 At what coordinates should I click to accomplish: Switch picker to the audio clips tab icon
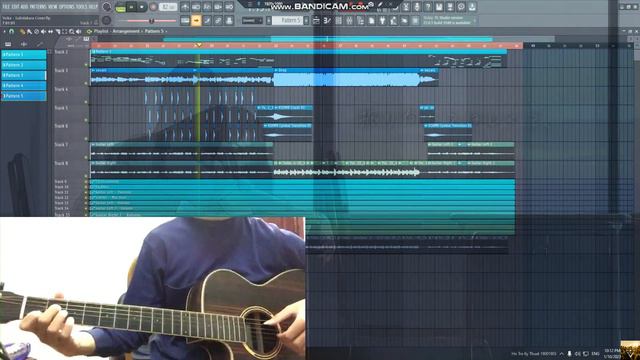pyautogui.click(x=24, y=44)
